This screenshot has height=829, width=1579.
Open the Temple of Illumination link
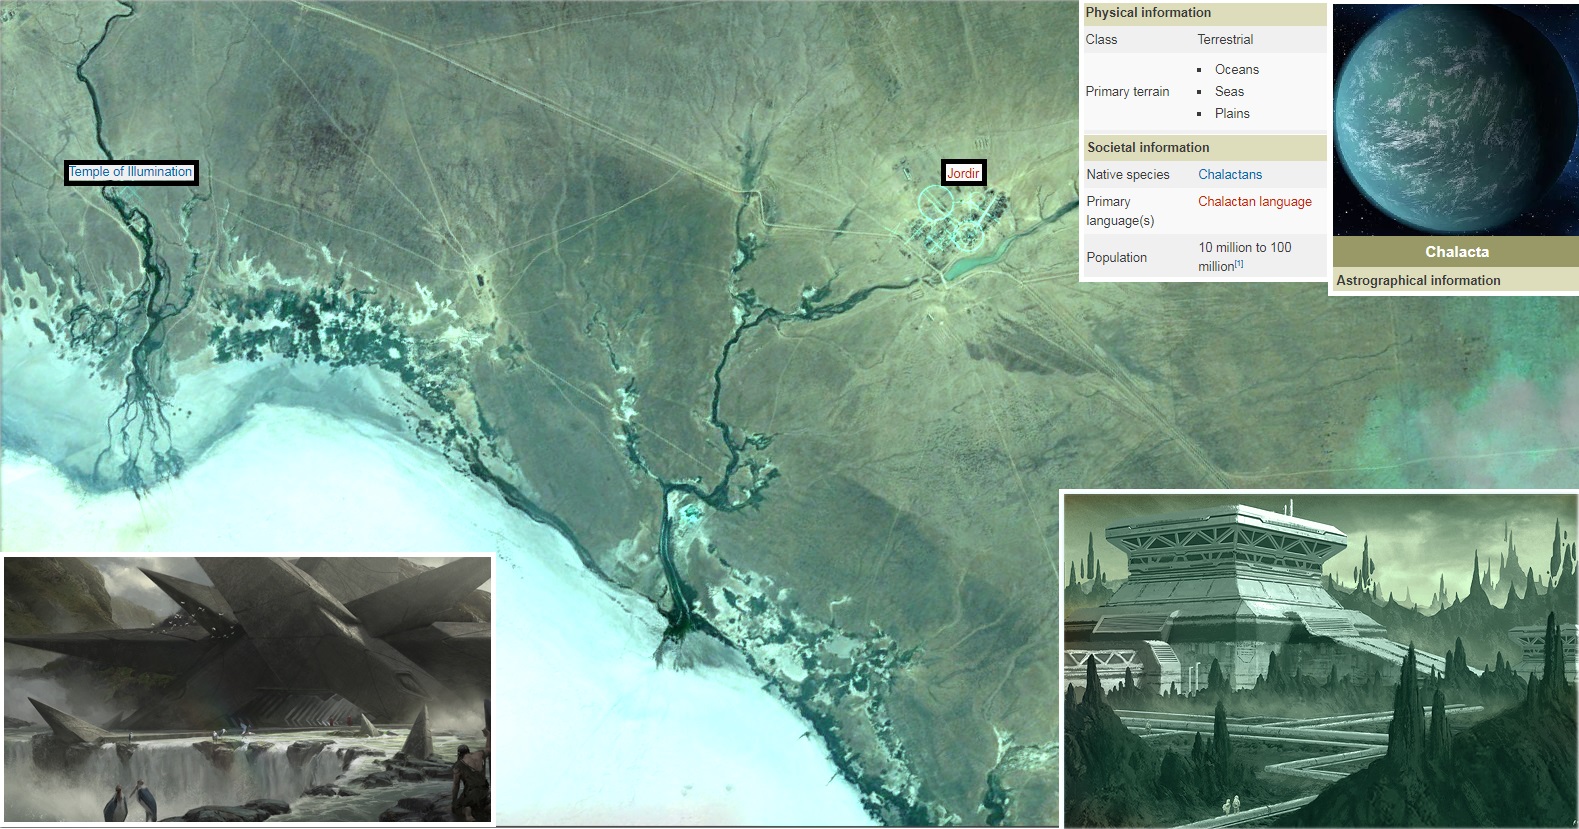130,172
